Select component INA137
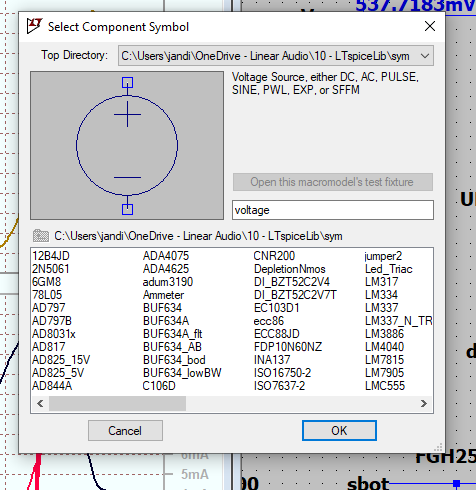Image resolution: width=476 pixels, height=490 pixels. pos(272,360)
